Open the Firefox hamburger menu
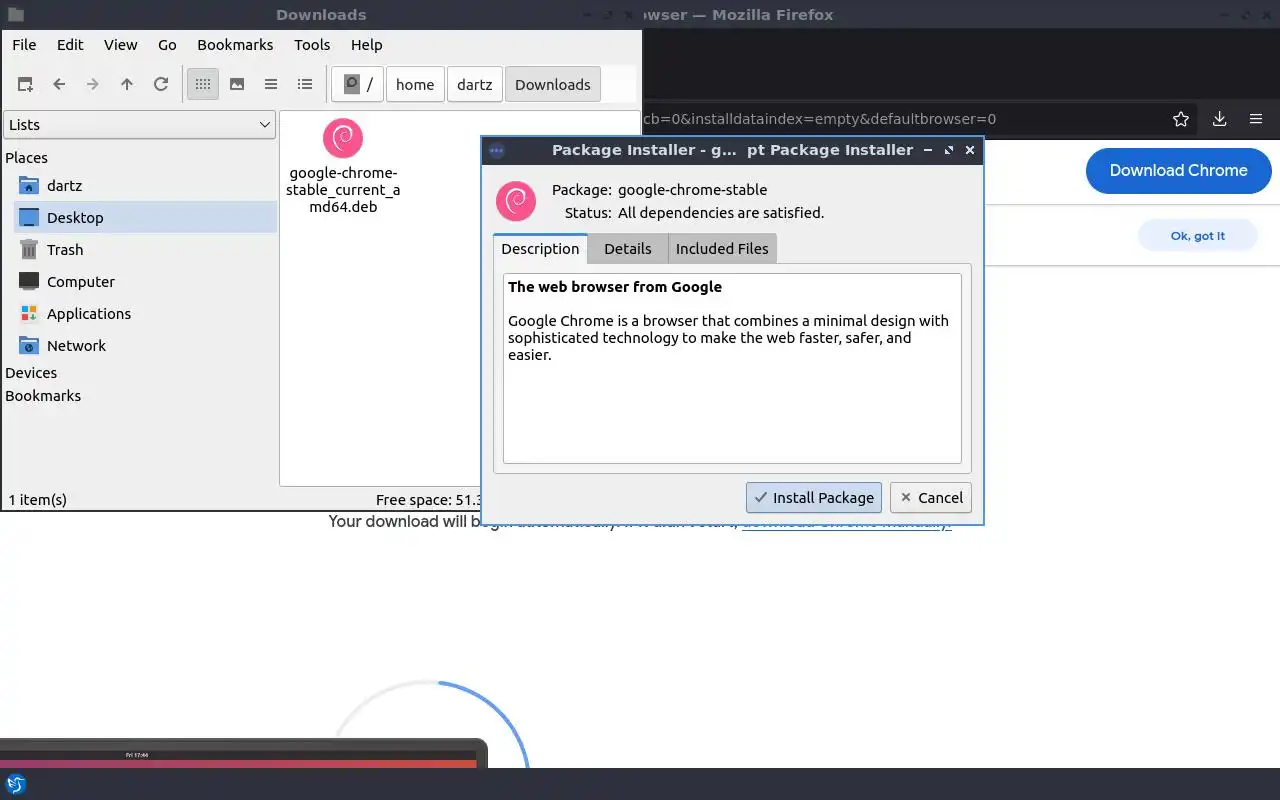 pyautogui.click(x=1256, y=119)
